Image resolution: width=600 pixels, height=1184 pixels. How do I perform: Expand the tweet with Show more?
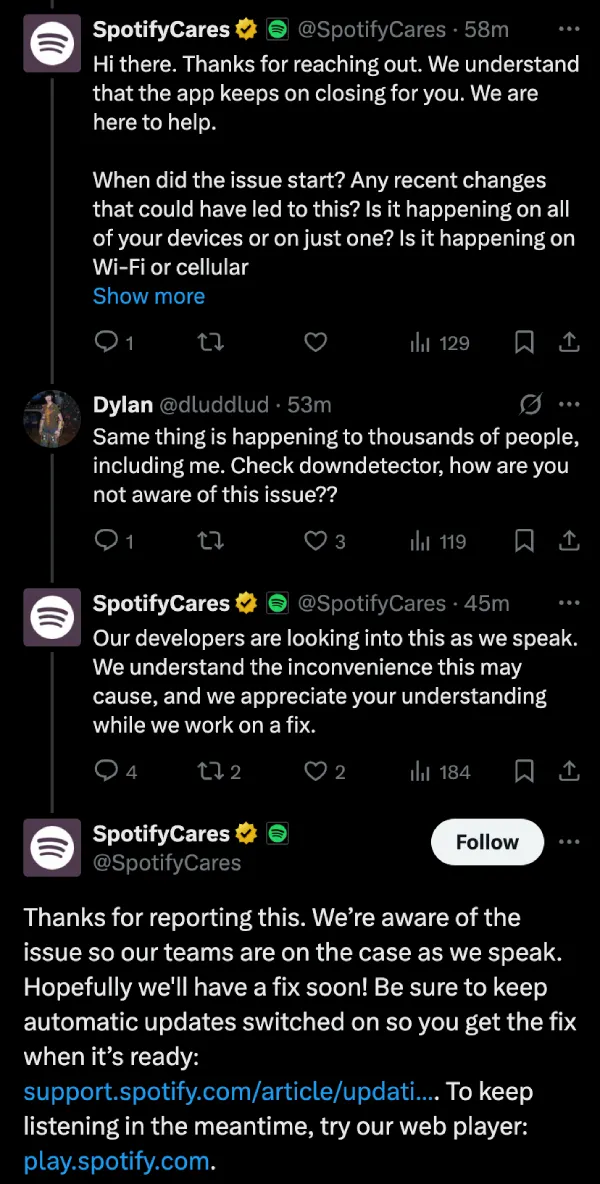(148, 296)
